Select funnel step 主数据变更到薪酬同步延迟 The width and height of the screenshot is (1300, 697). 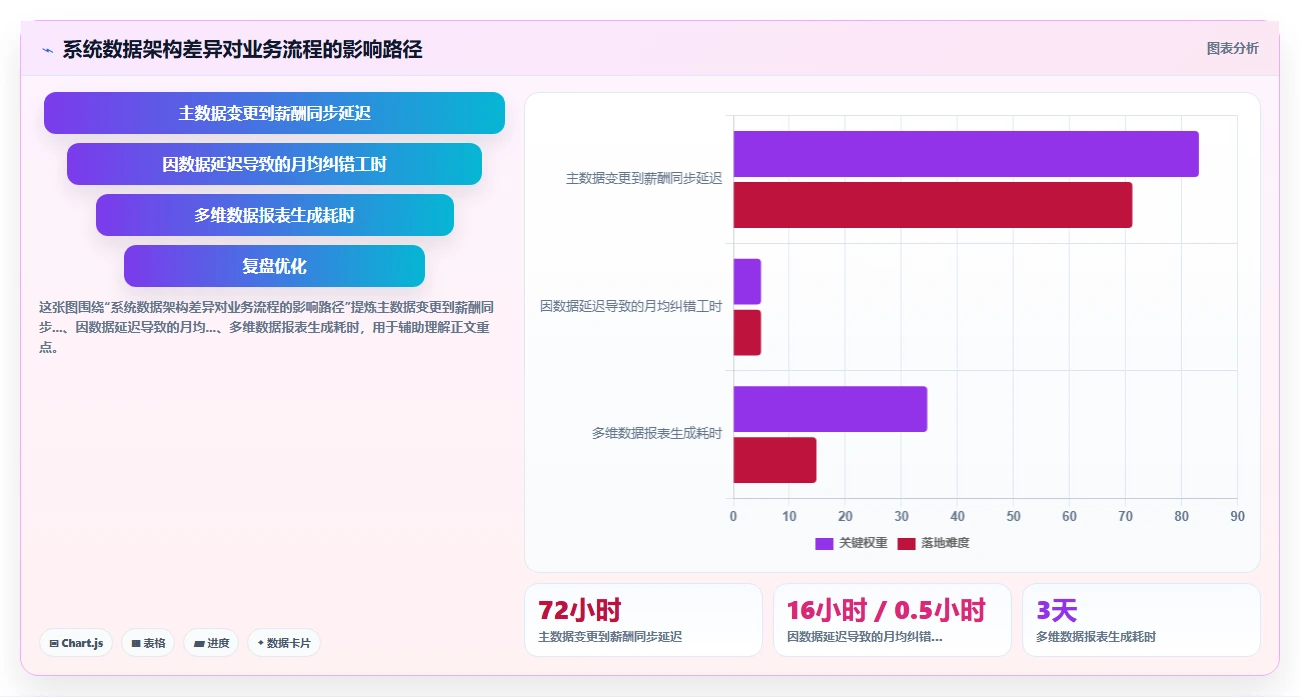(274, 113)
